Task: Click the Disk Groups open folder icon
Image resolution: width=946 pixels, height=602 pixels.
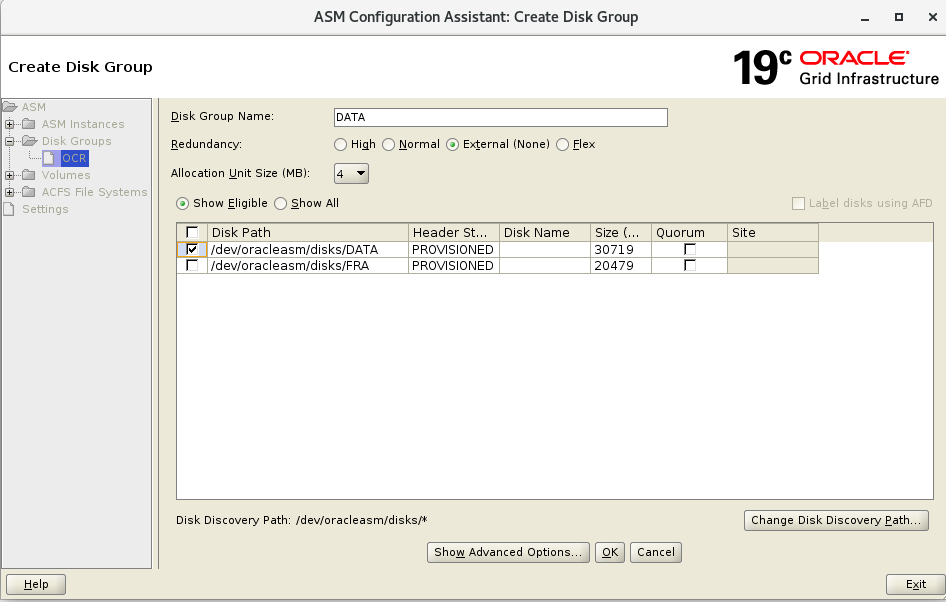Action: coord(30,141)
